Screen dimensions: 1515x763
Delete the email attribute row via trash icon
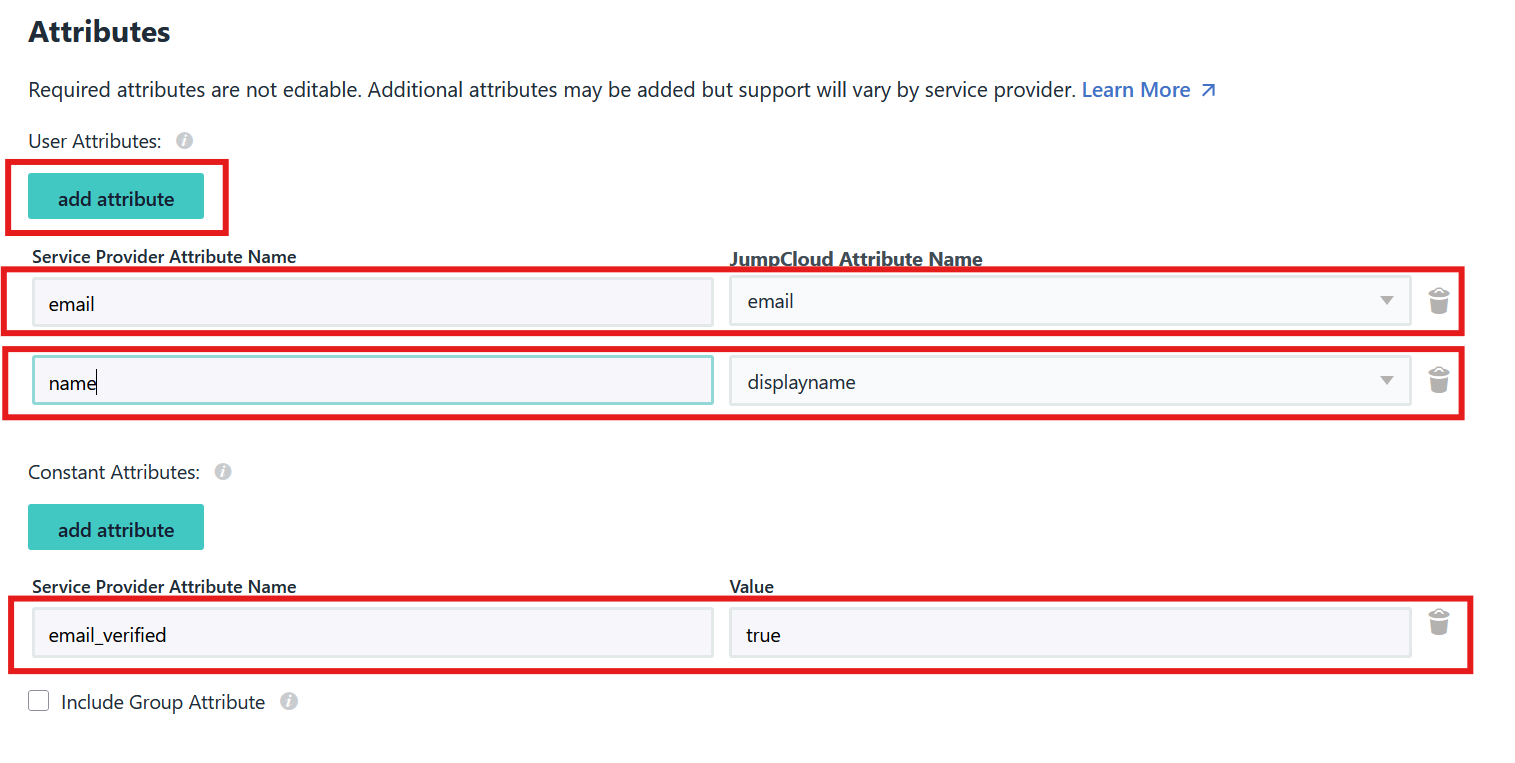(1439, 300)
